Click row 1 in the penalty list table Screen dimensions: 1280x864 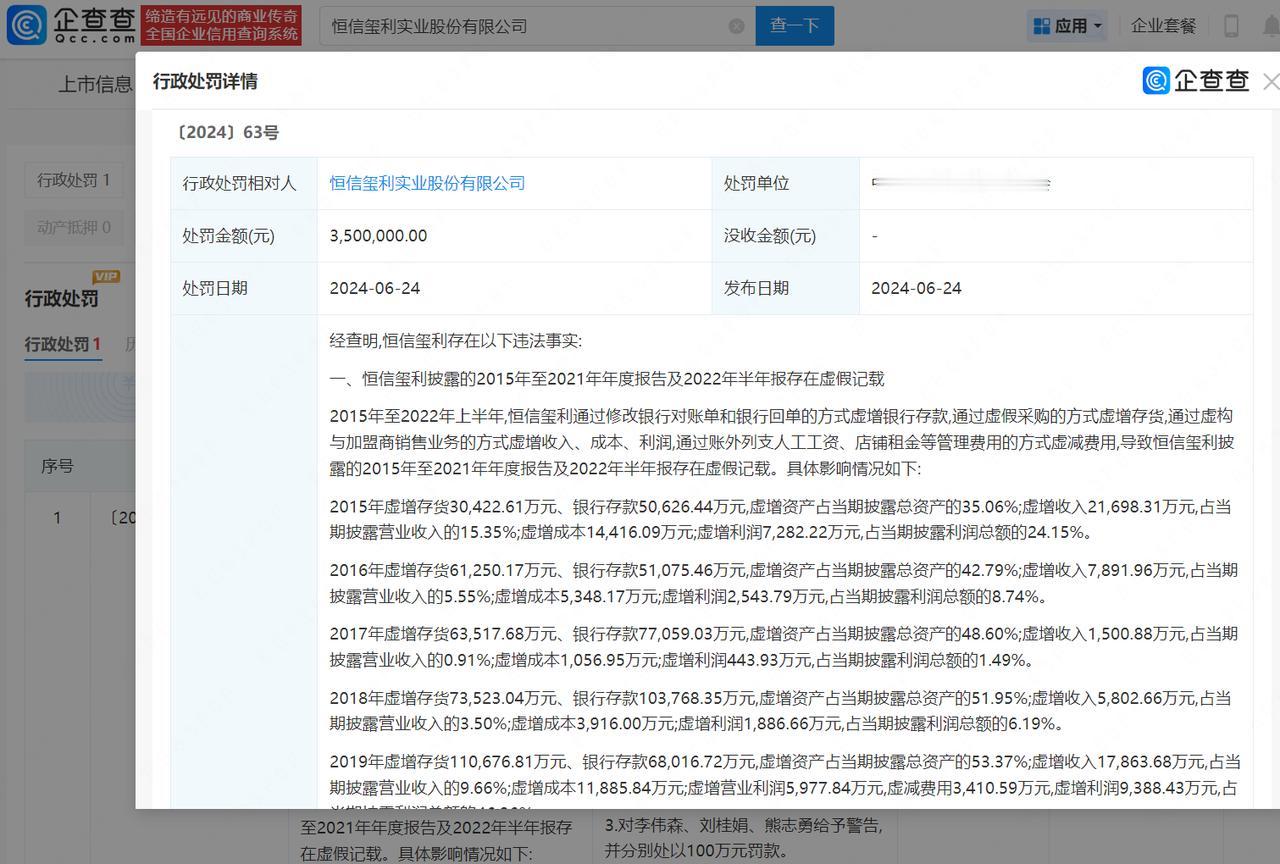pos(57,517)
